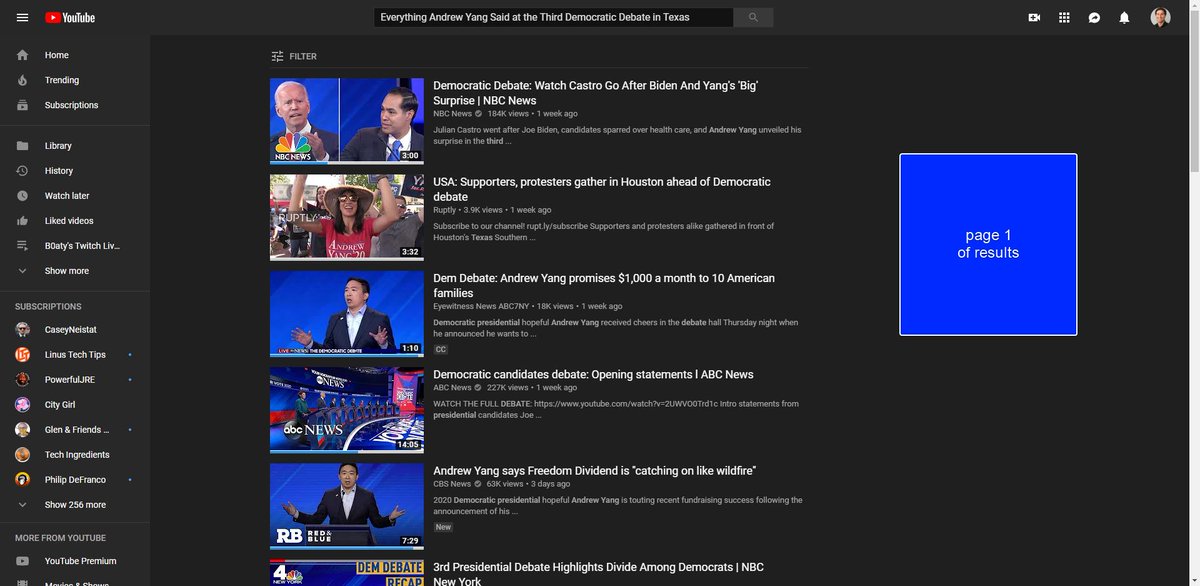Click the search magnifier button
Screen dimensions: 1200x586
[753, 17]
